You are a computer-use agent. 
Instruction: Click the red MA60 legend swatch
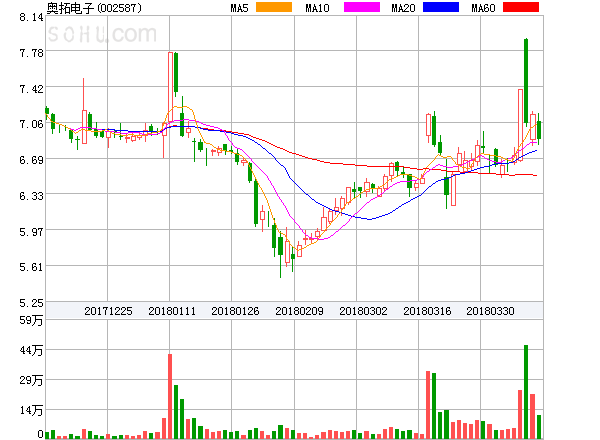(x=521, y=7)
